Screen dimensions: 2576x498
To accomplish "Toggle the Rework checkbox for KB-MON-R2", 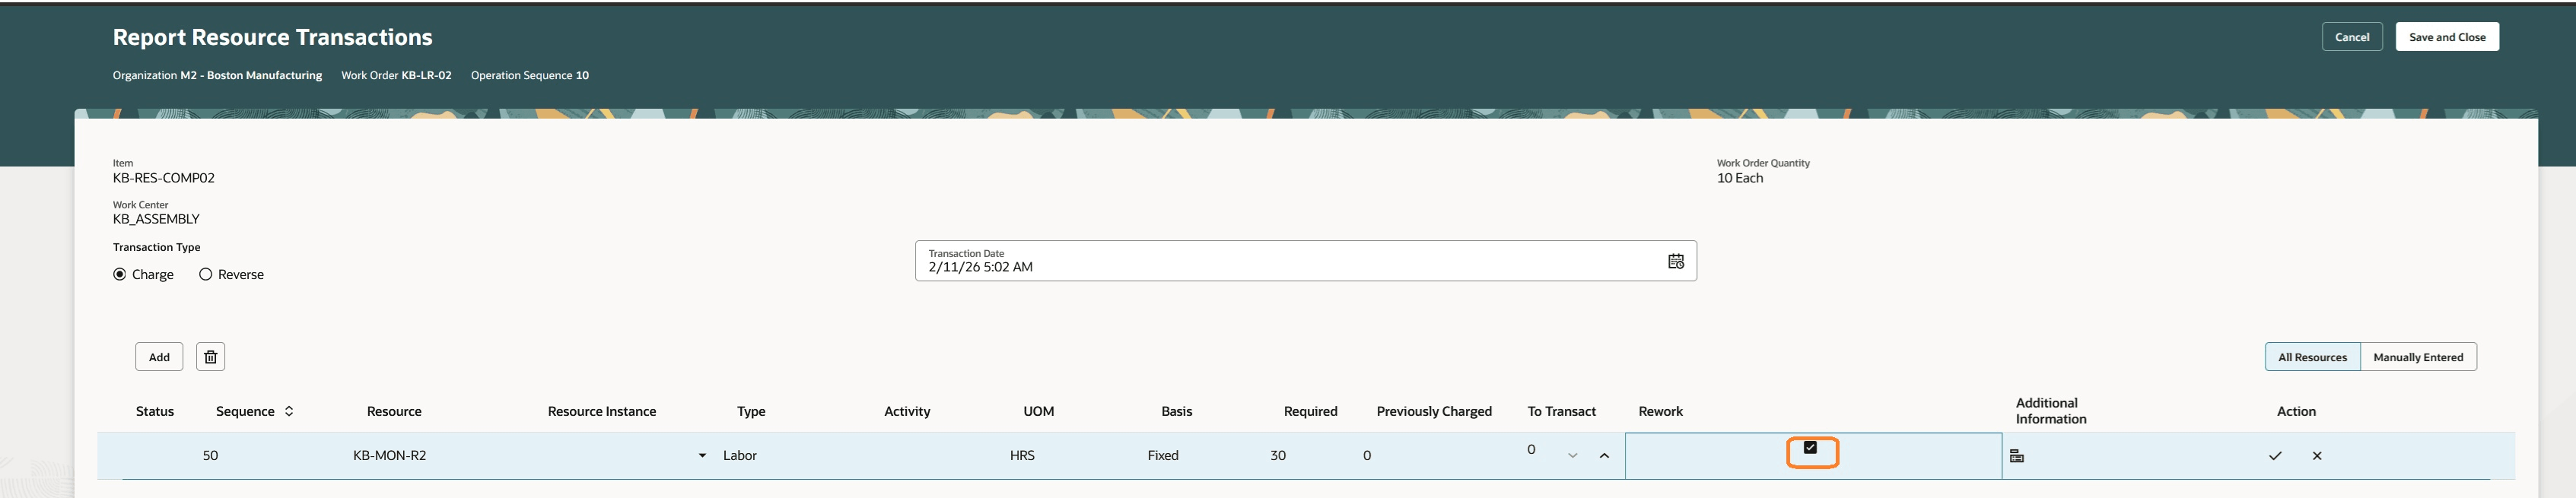I will (x=1810, y=448).
